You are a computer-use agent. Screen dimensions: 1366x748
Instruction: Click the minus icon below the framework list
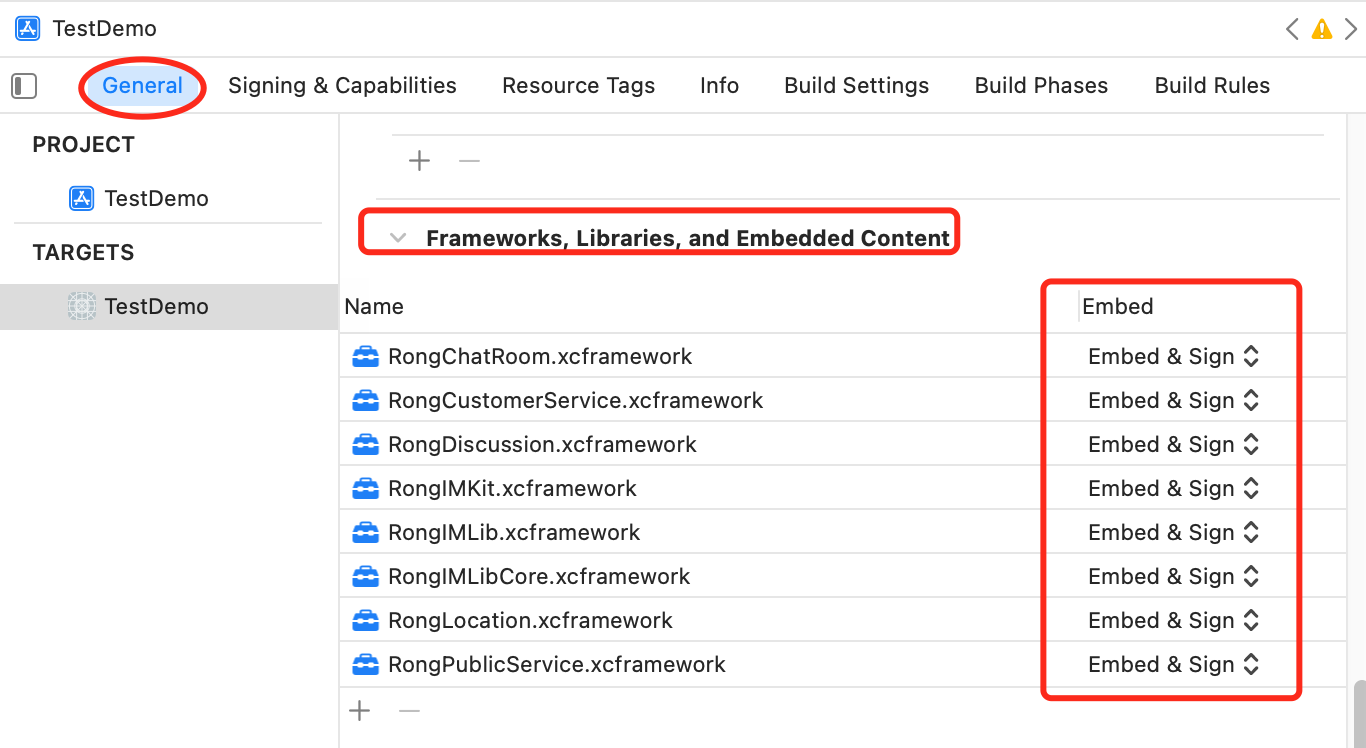click(409, 711)
